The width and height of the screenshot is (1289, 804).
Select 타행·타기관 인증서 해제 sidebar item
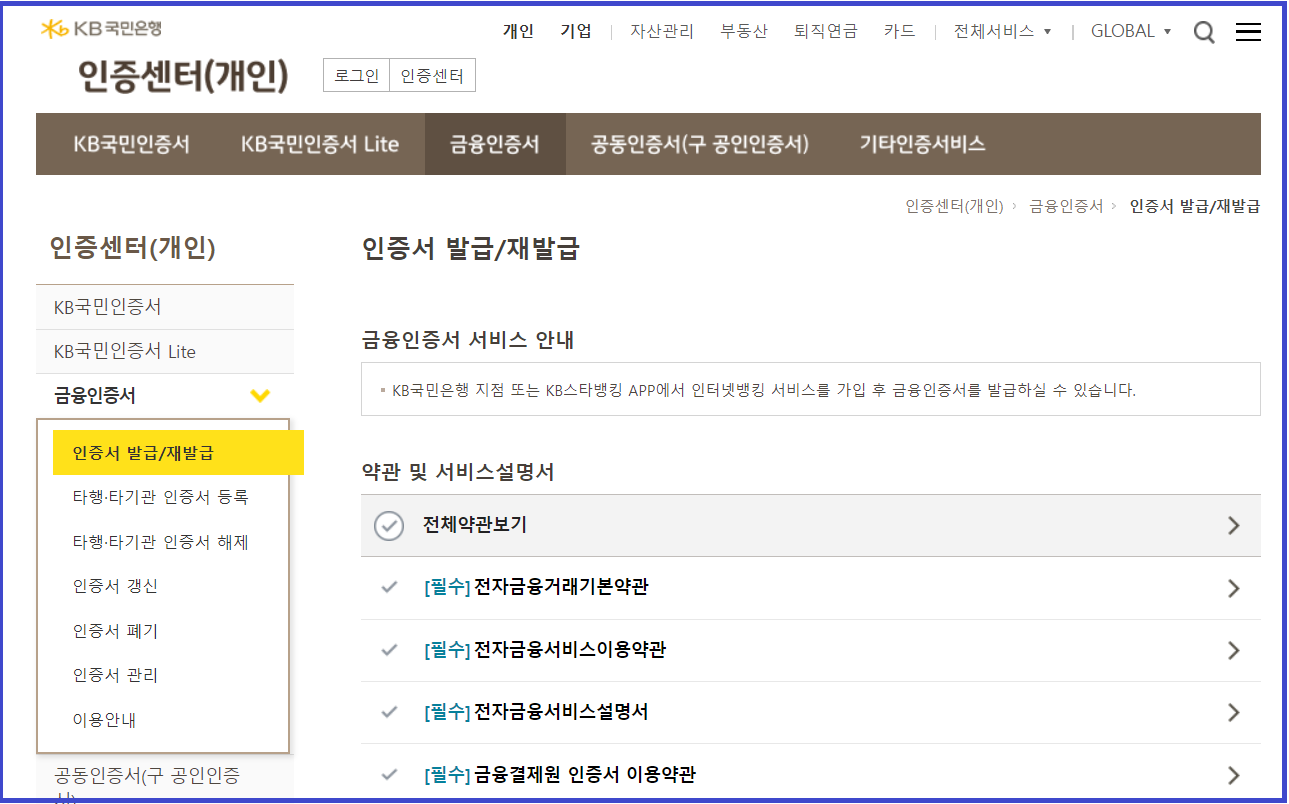(x=160, y=542)
